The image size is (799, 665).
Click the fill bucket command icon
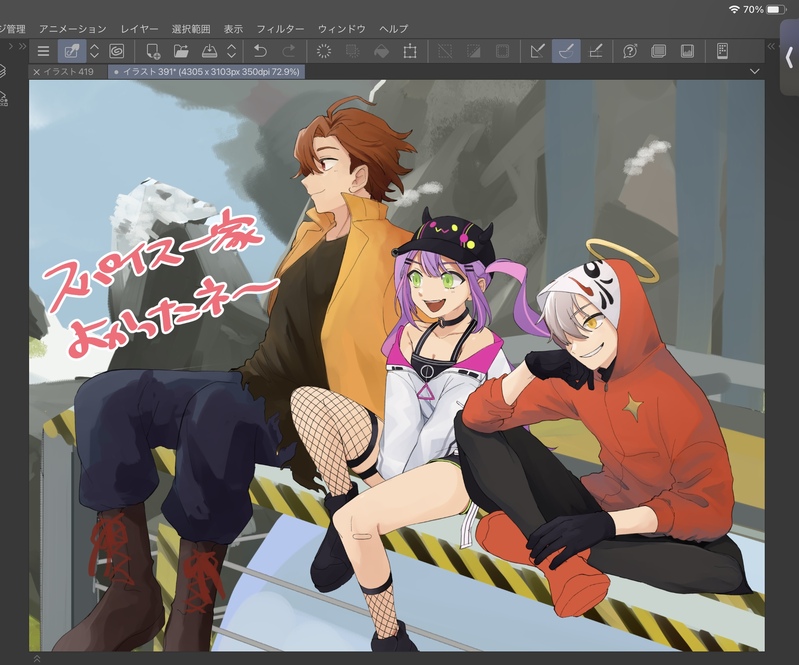pyautogui.click(x=381, y=51)
